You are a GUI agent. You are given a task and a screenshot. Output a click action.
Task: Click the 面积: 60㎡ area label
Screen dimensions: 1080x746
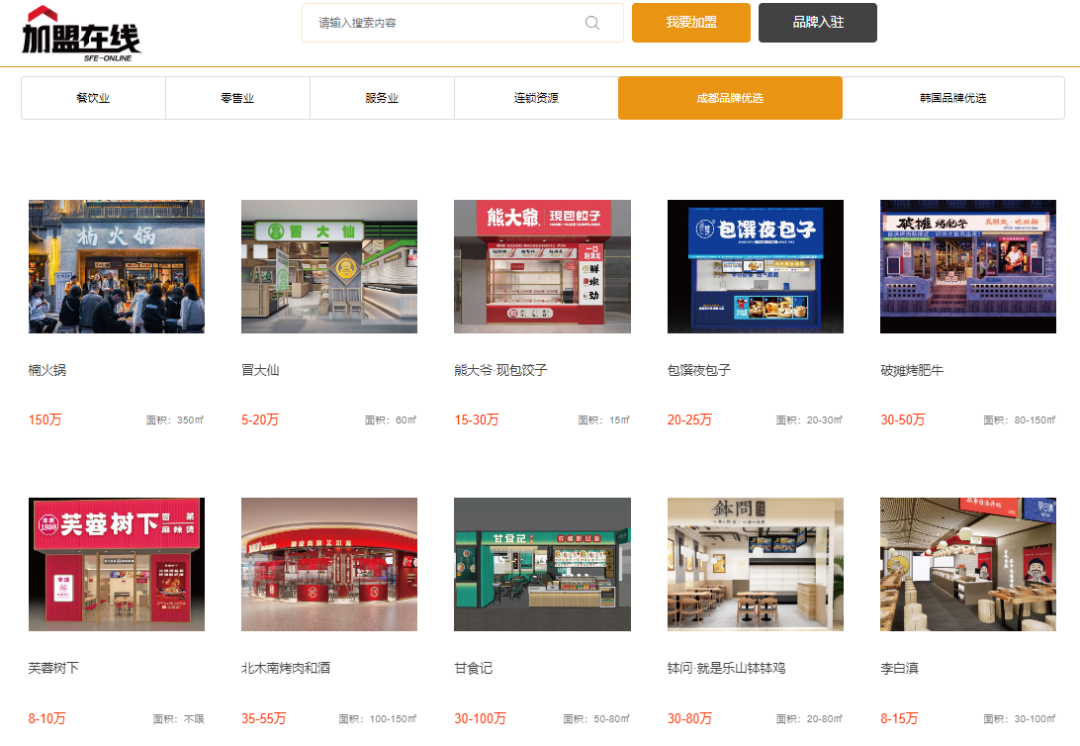(x=391, y=420)
